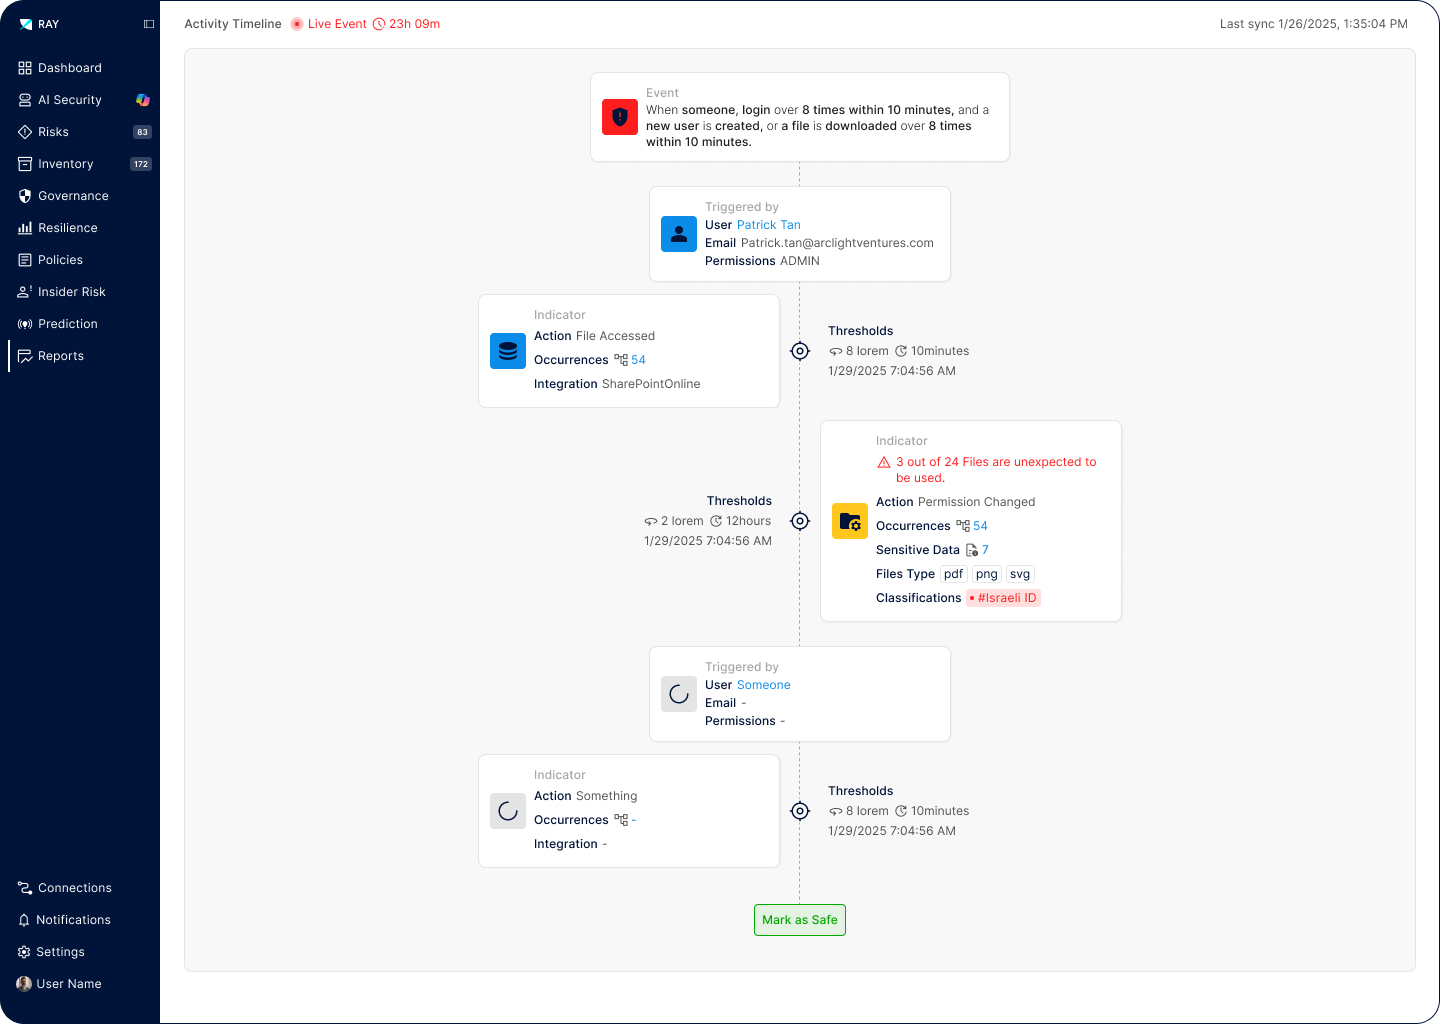Open the Dashboard menu item
Viewport: 1440px width, 1024px height.
[70, 68]
